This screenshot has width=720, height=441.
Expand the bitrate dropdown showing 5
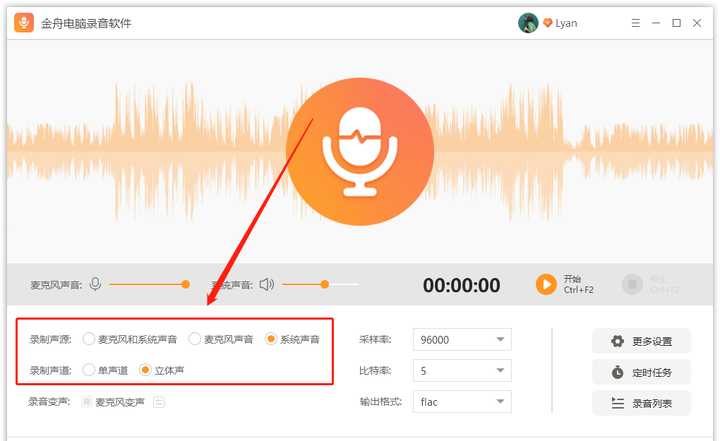[x=462, y=370]
